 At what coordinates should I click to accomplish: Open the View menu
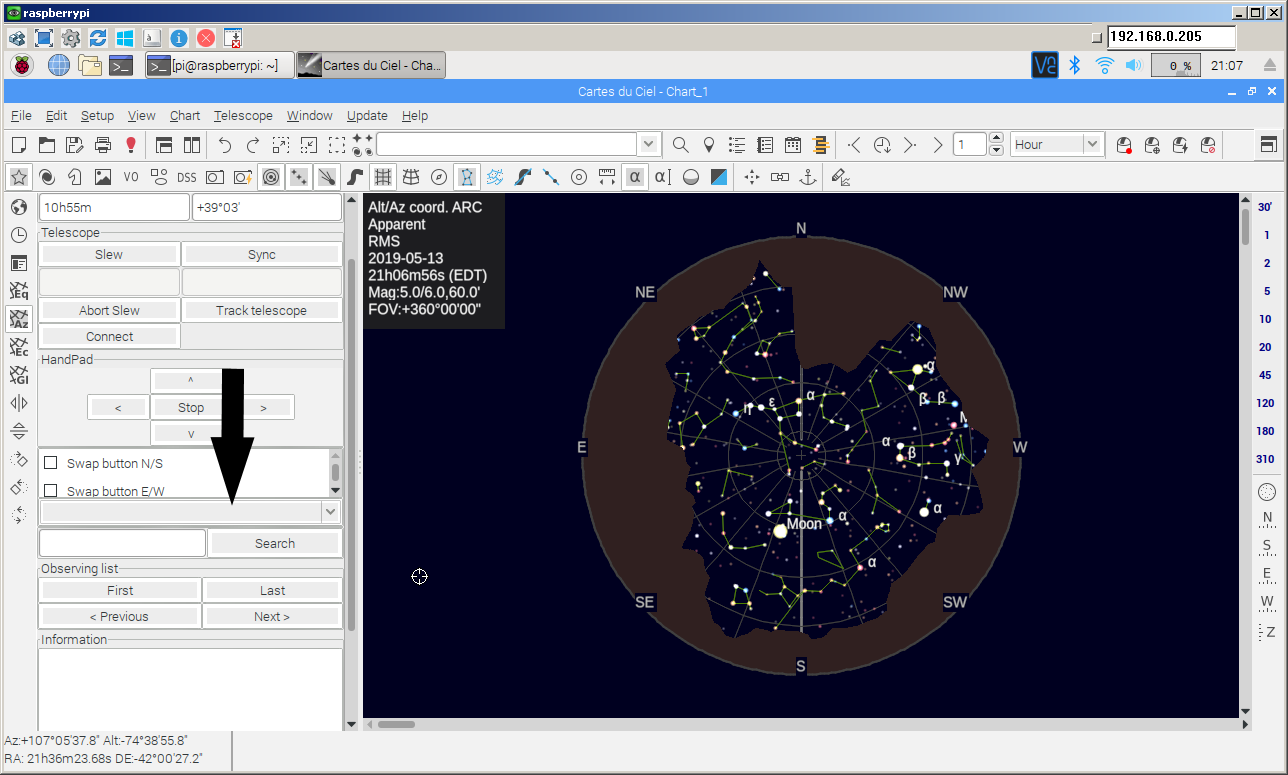click(x=142, y=116)
